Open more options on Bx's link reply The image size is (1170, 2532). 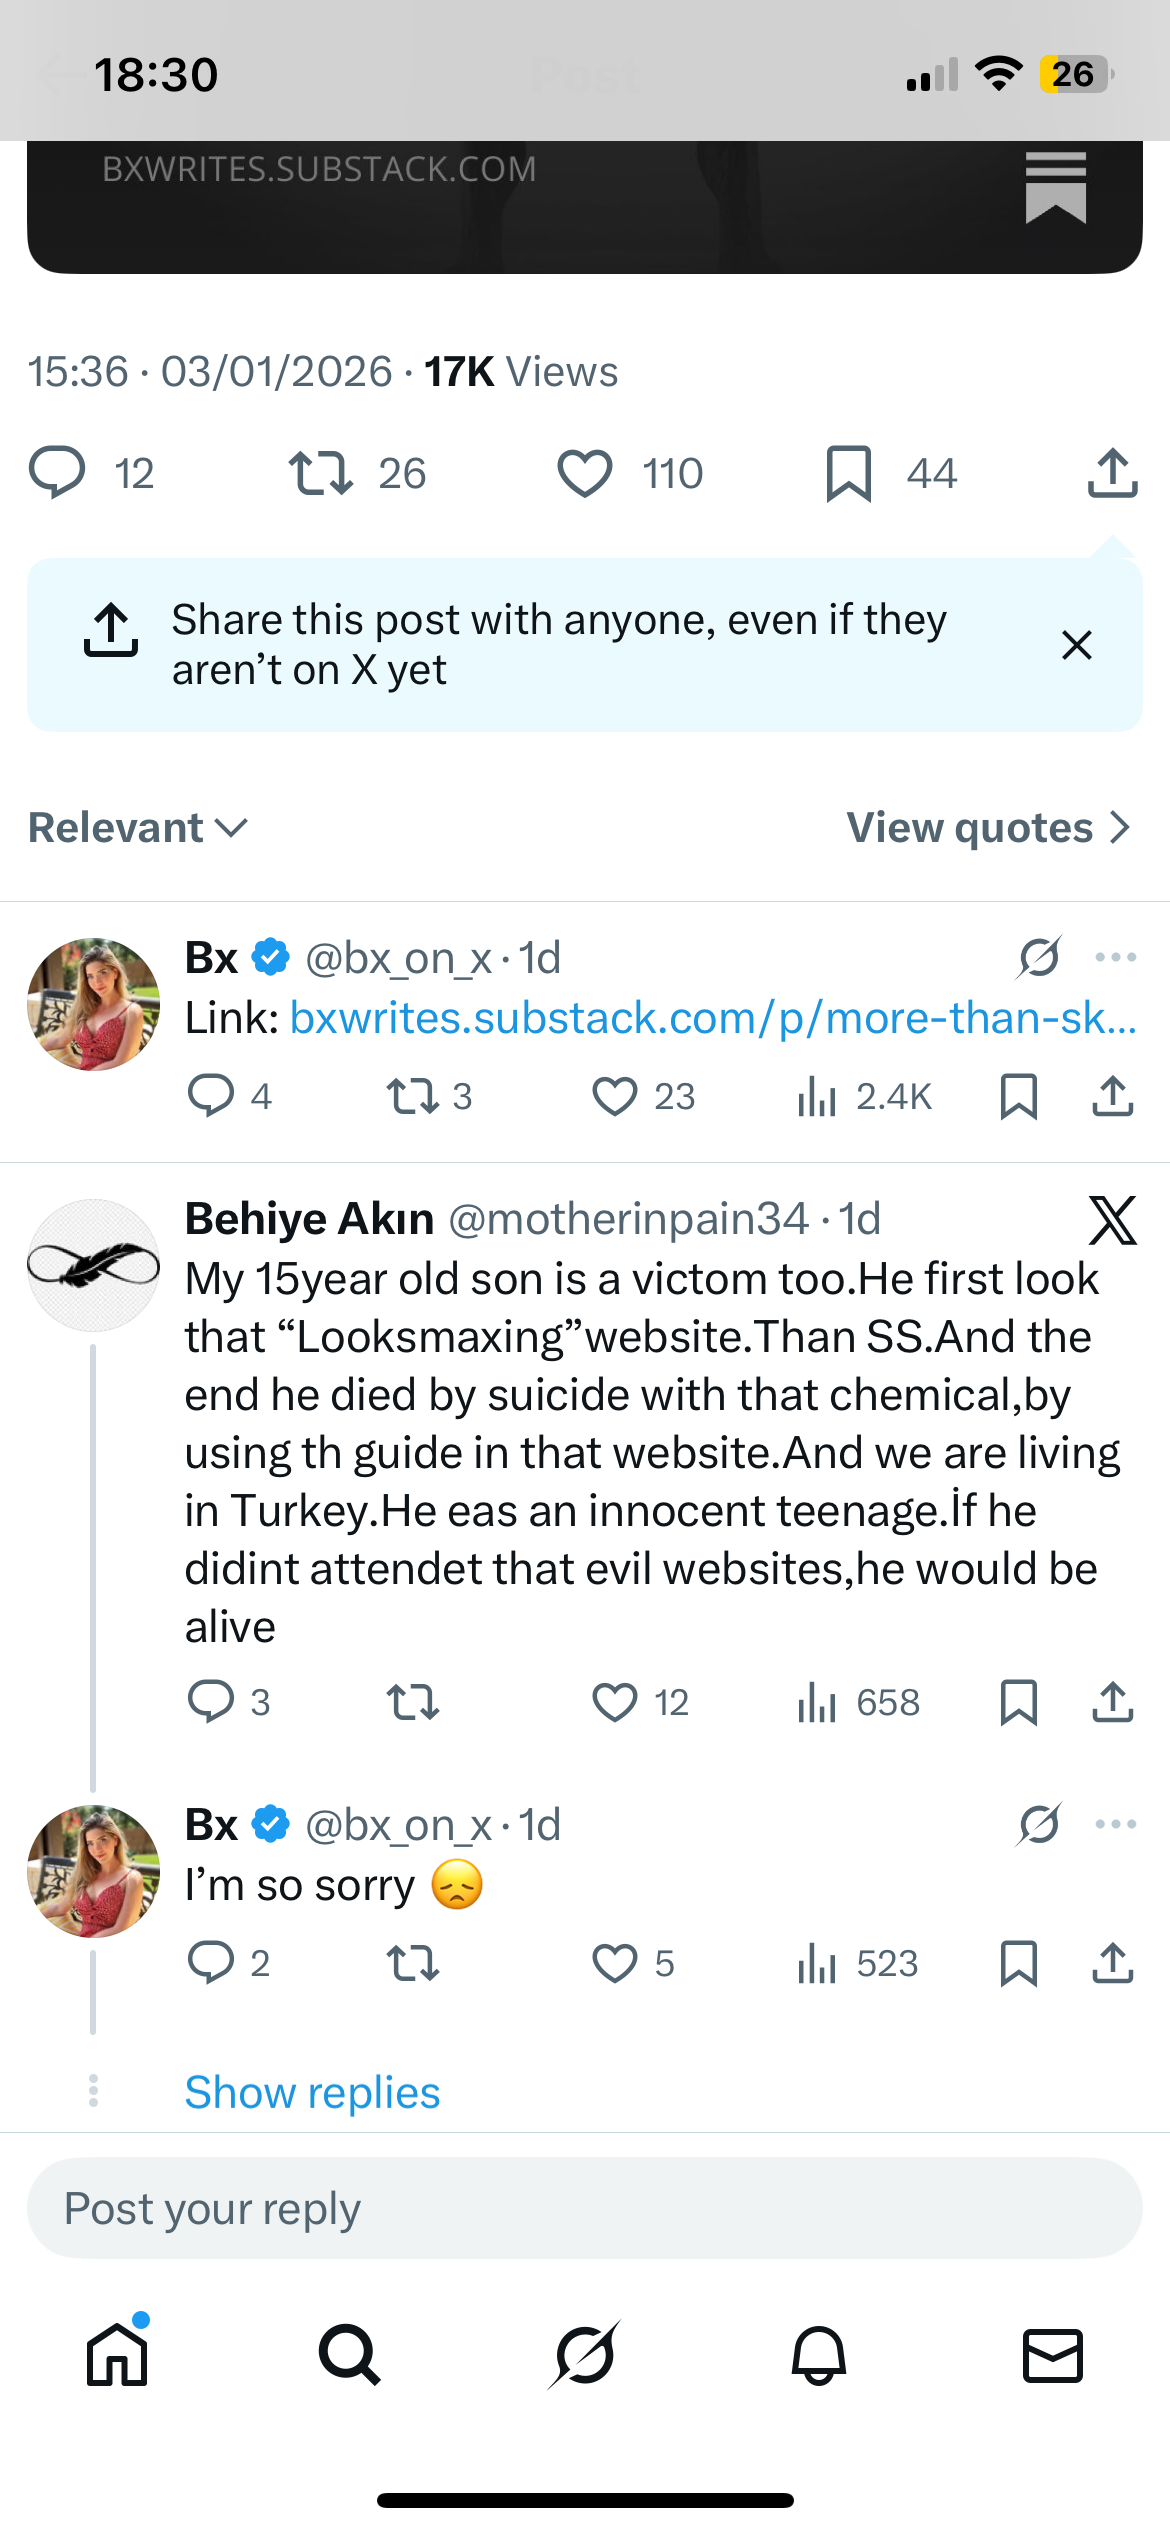tap(1115, 958)
